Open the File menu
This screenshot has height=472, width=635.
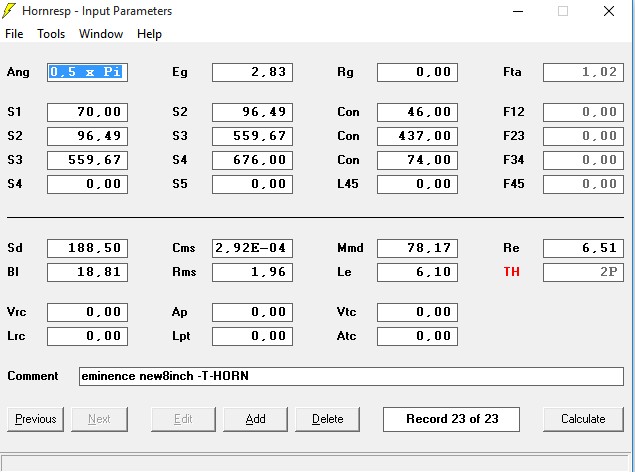(x=14, y=34)
